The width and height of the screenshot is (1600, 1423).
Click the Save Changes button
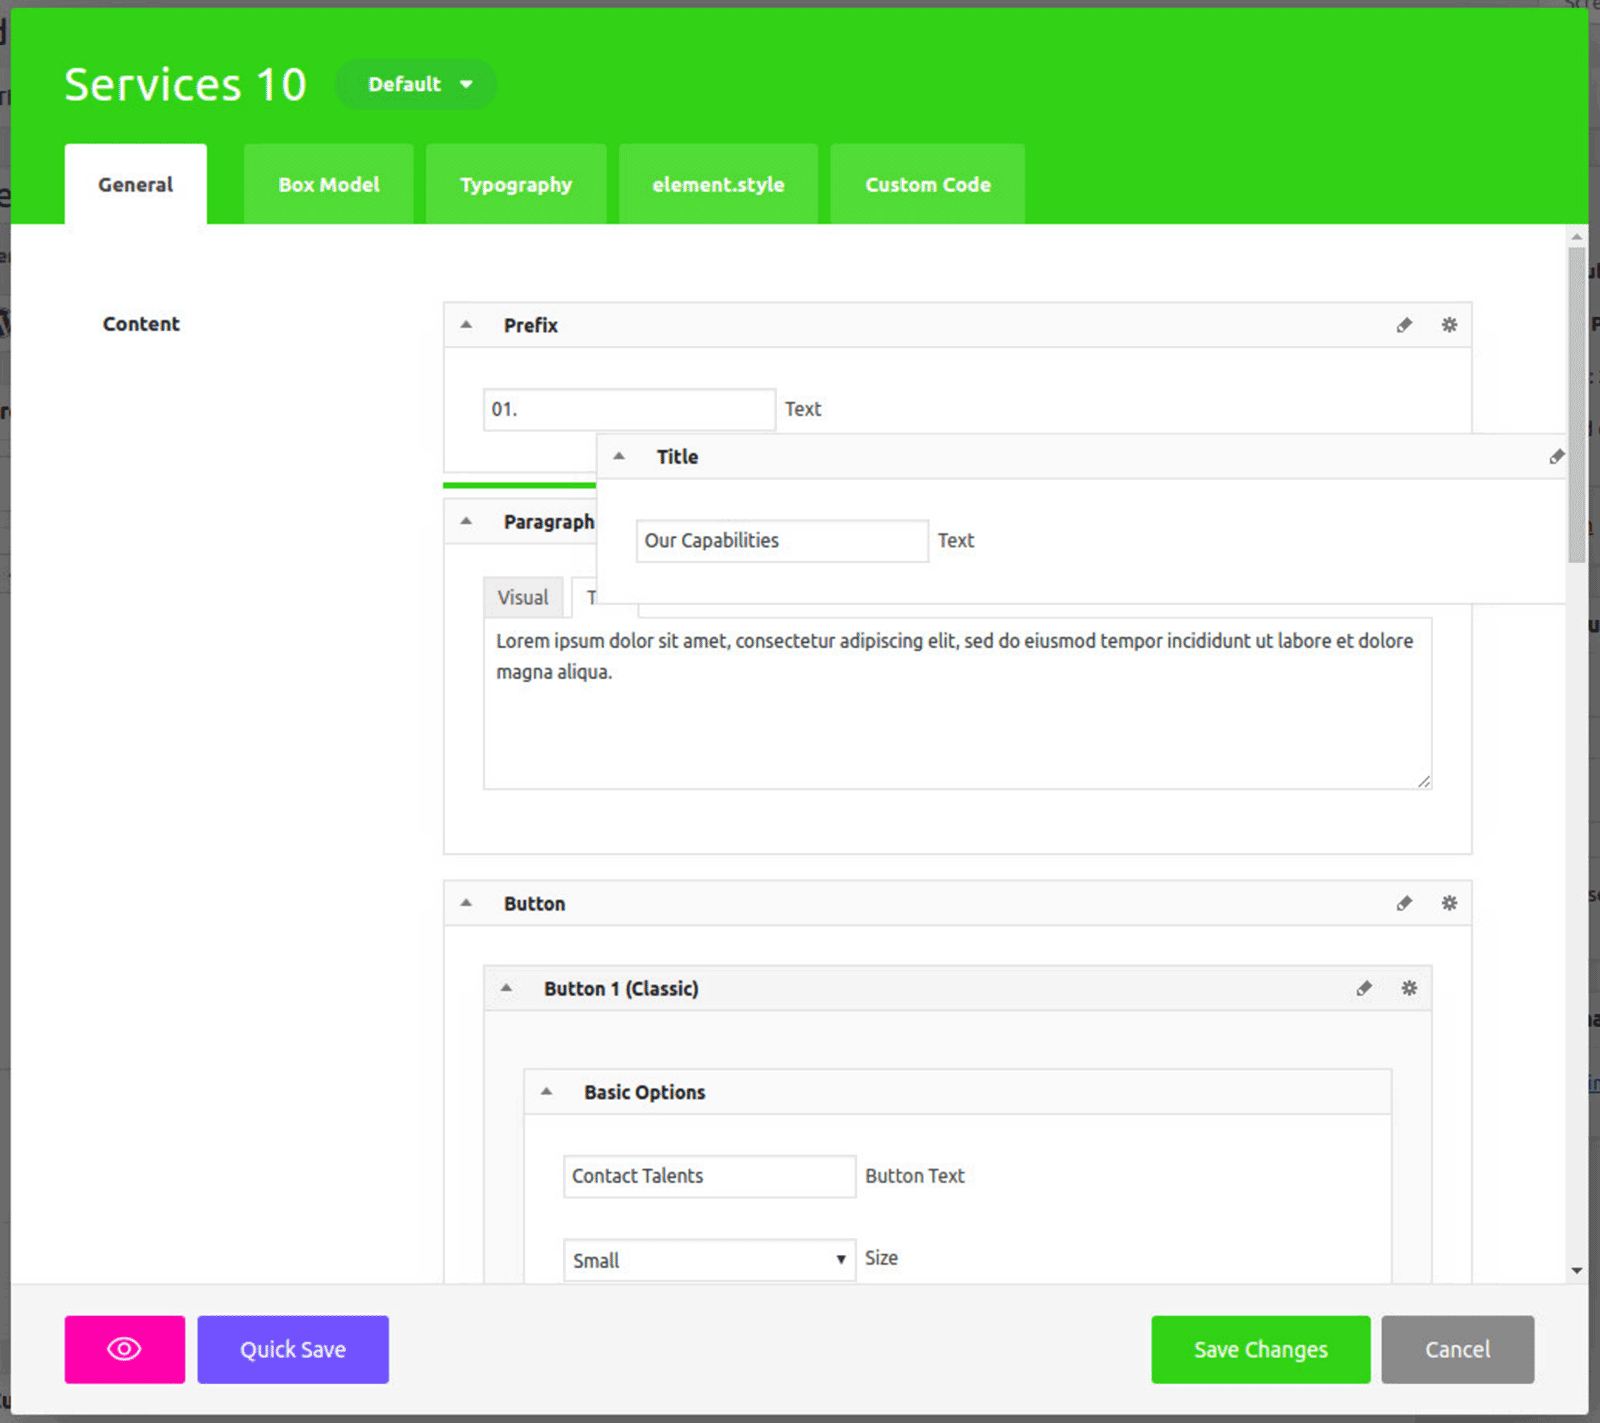click(x=1261, y=1349)
